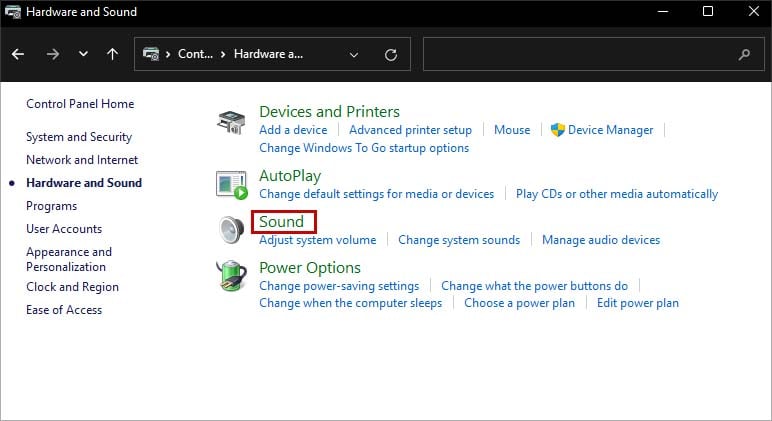Select Network and Internet in sidebar
Viewport: 772px width, 421px height.
[82, 160]
